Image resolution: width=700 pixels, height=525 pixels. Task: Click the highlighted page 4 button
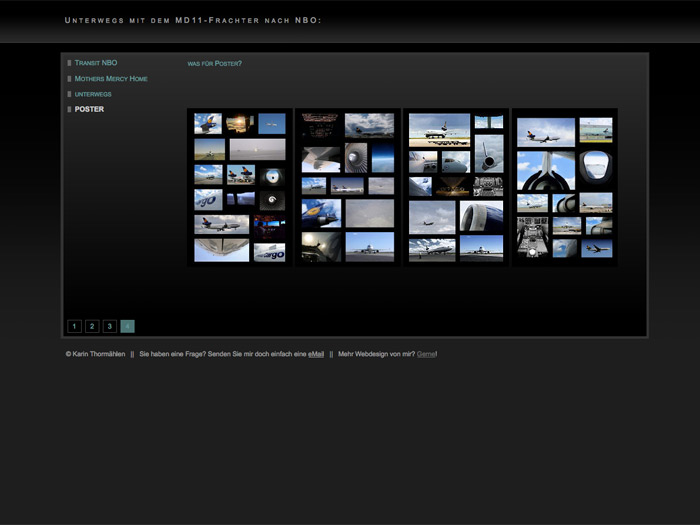point(128,326)
